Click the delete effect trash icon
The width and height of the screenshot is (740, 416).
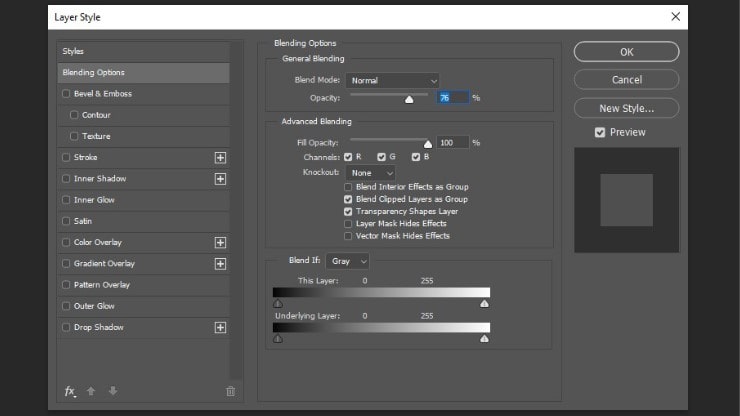click(x=230, y=391)
